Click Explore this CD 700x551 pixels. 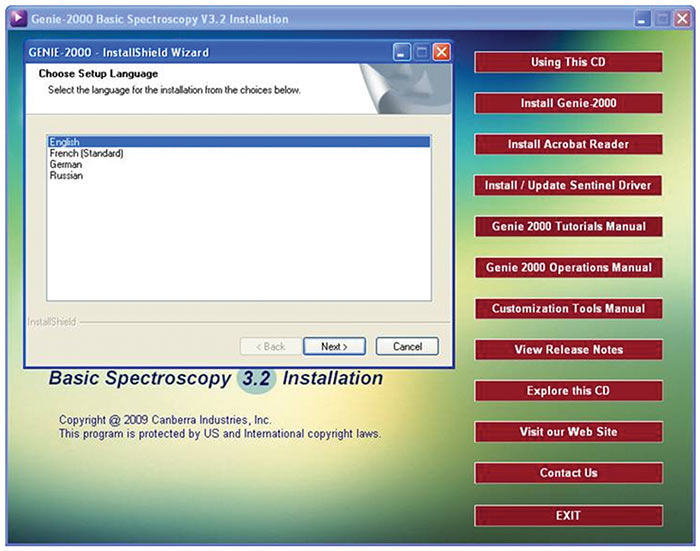(568, 391)
